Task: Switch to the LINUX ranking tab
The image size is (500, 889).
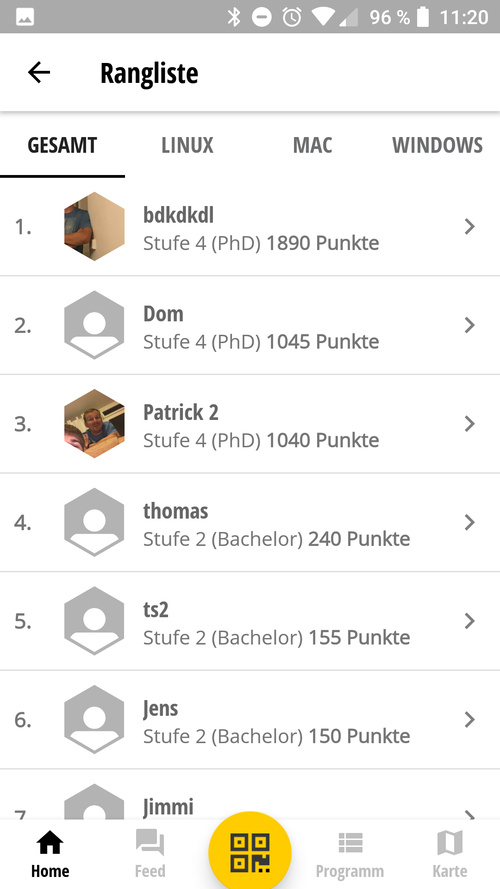Action: [188, 146]
